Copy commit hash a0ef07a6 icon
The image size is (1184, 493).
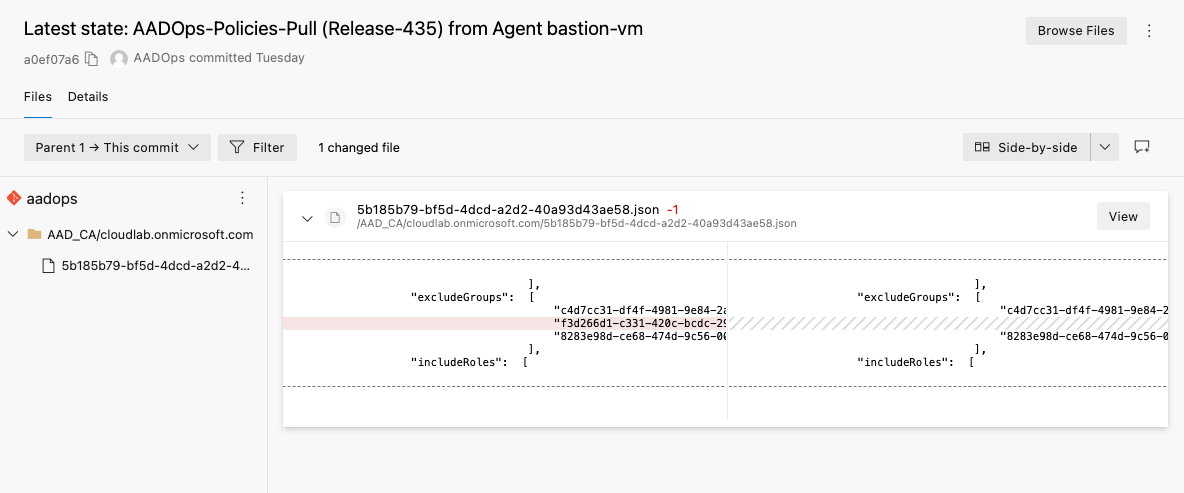point(91,59)
